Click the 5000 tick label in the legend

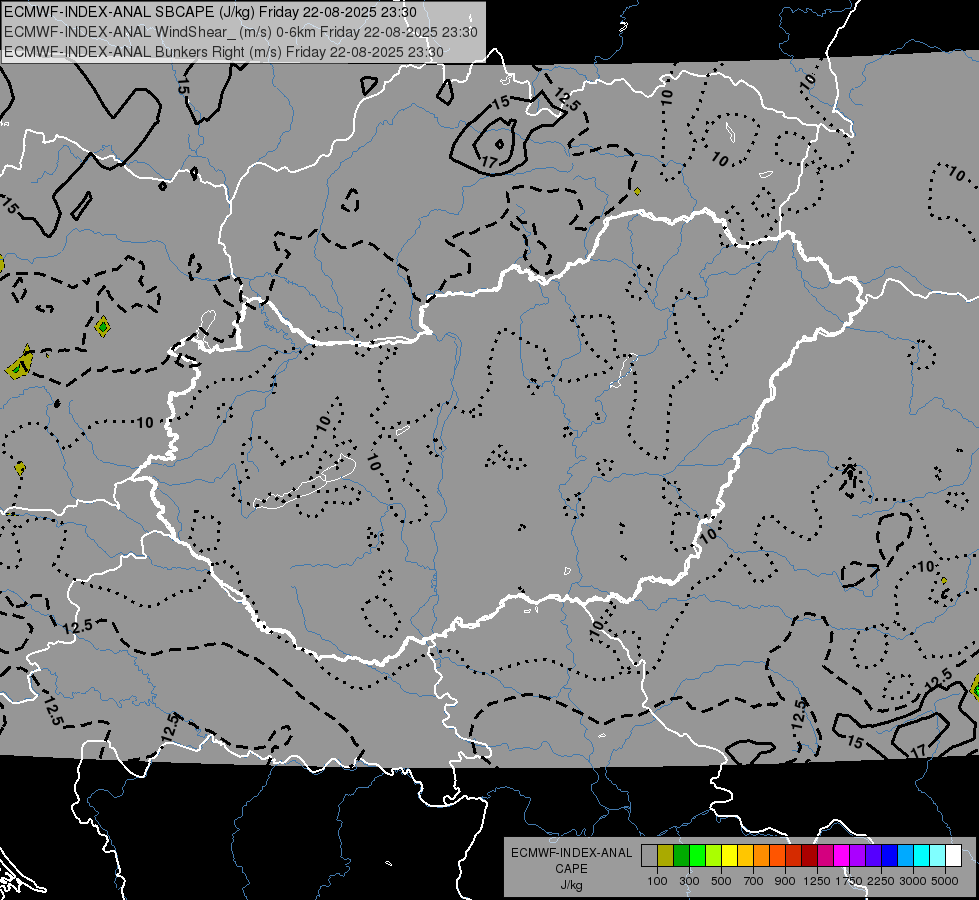pyautogui.click(x=945, y=881)
